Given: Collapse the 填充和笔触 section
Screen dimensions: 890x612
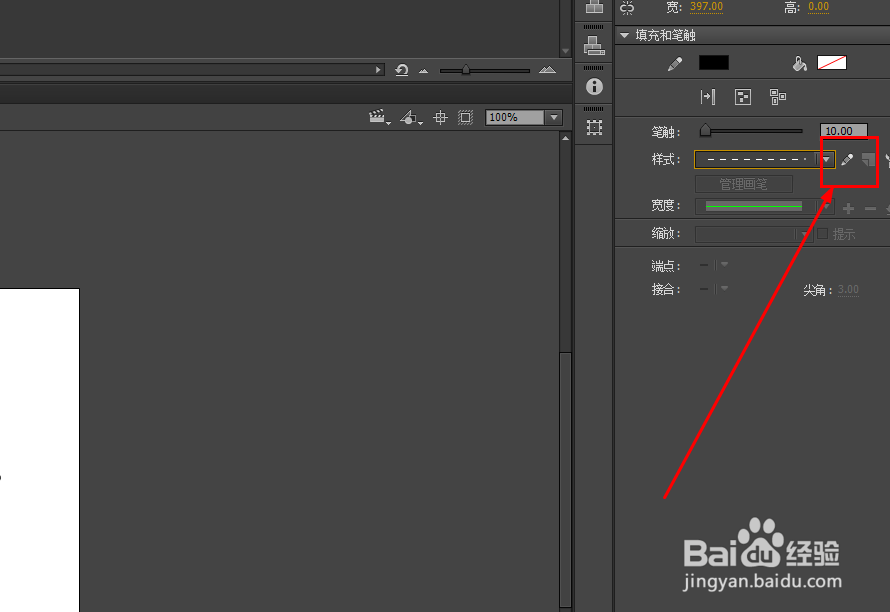Looking at the screenshot, I should 624,35.
